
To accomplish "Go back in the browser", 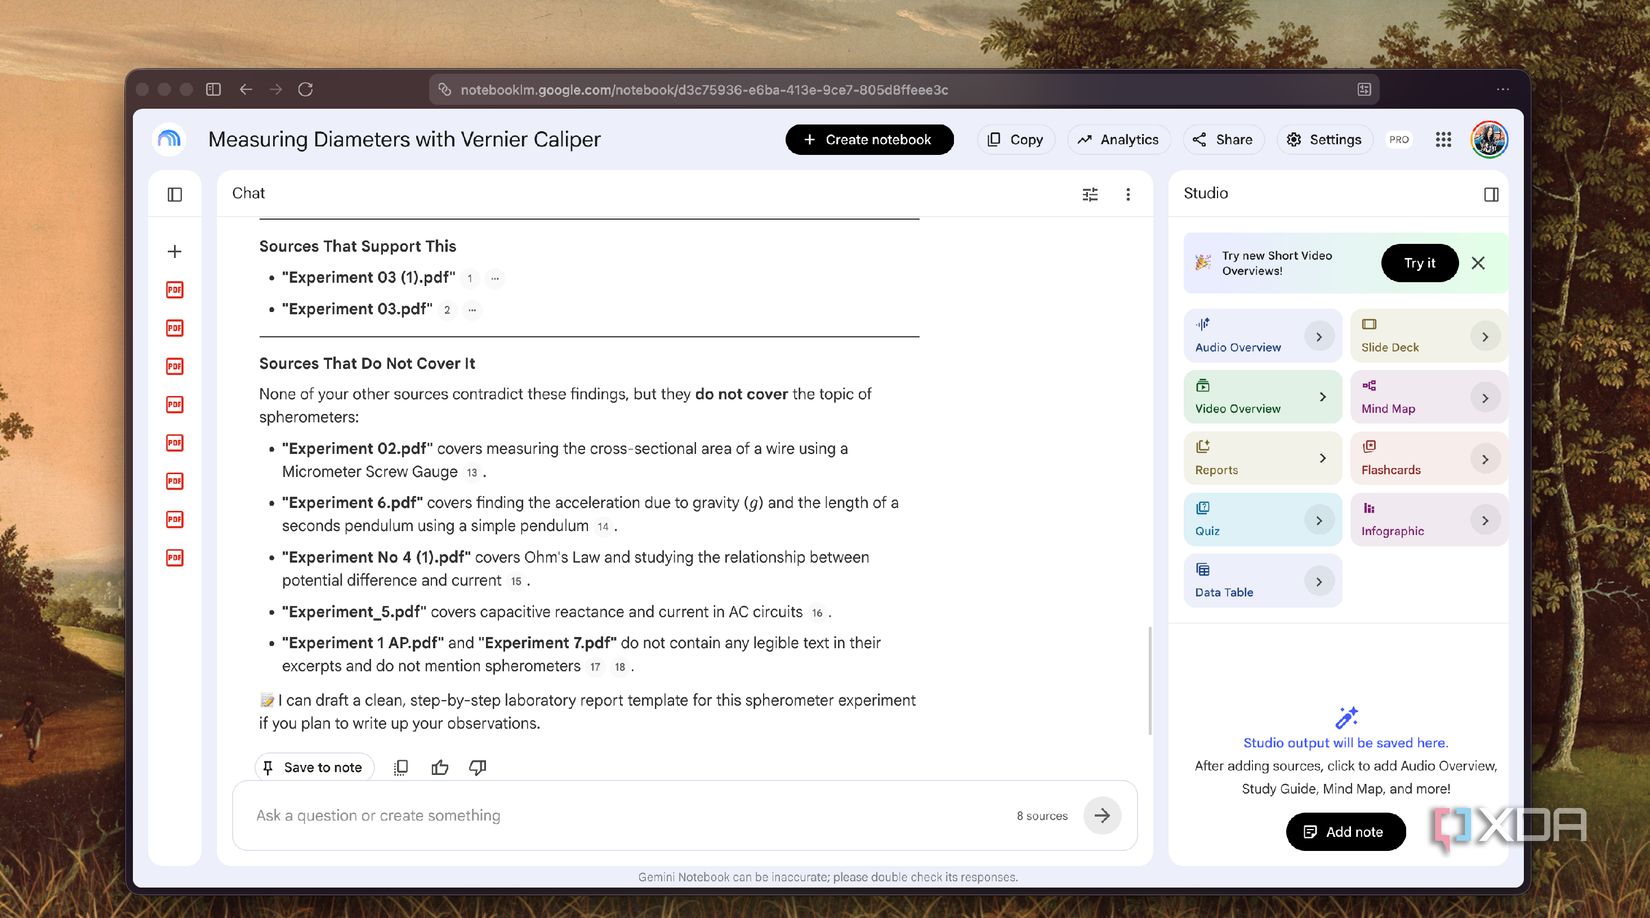I will pyautogui.click(x=246, y=89).
